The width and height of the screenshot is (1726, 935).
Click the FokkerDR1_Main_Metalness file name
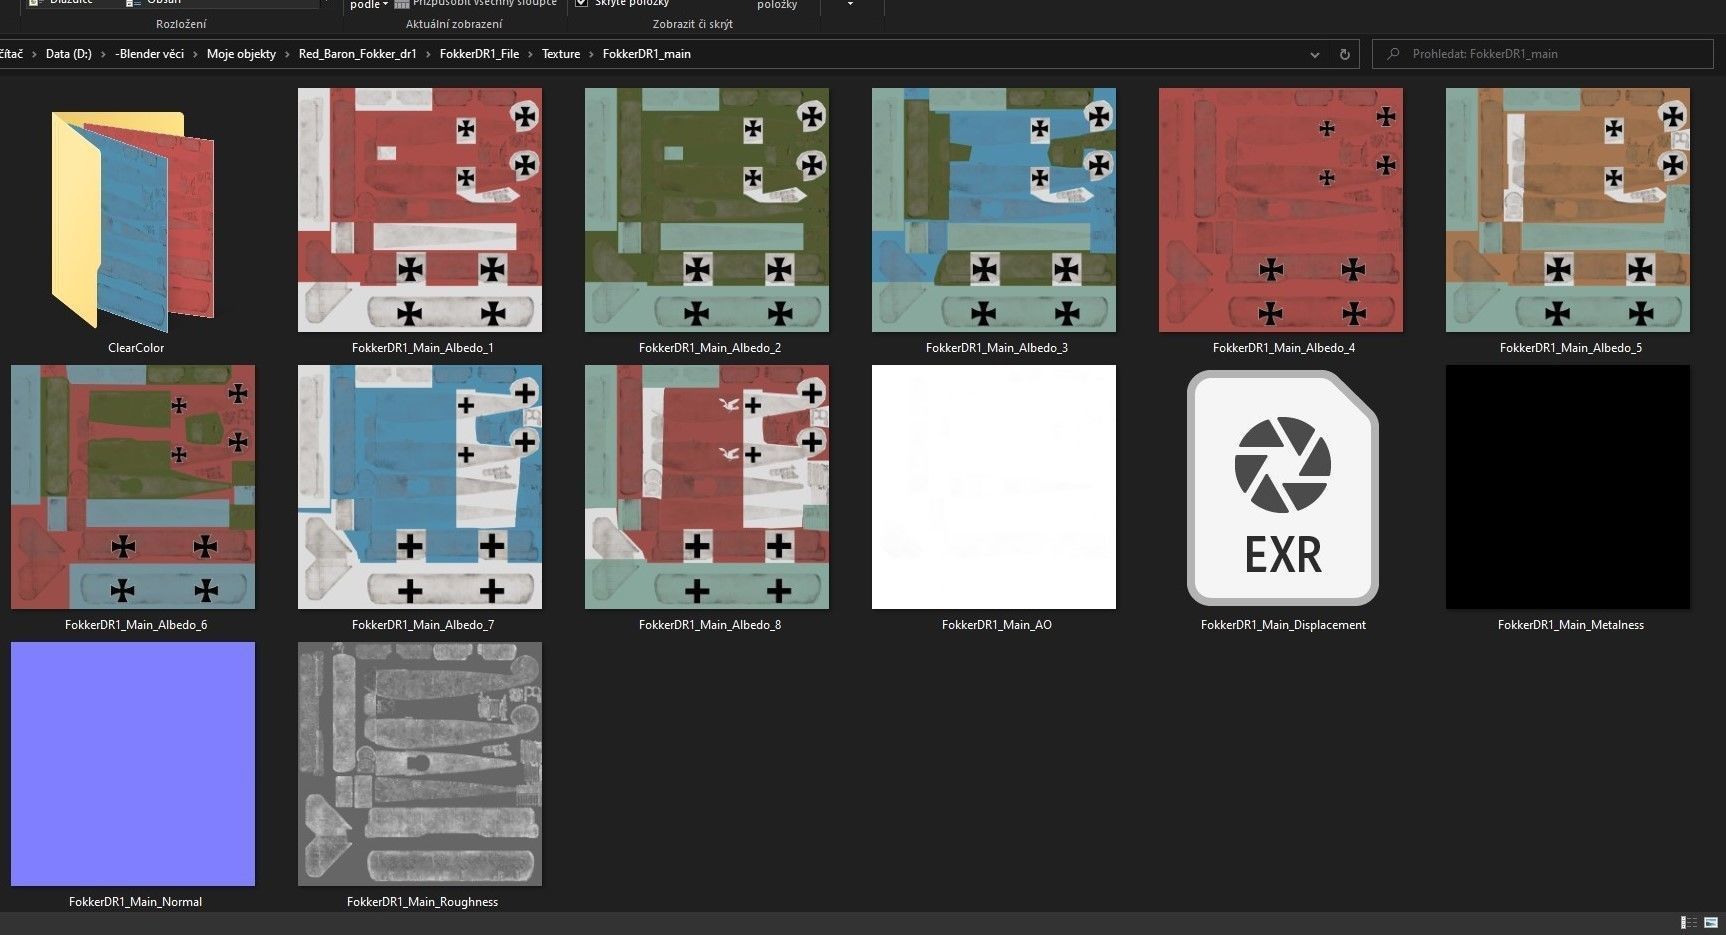pos(1571,625)
